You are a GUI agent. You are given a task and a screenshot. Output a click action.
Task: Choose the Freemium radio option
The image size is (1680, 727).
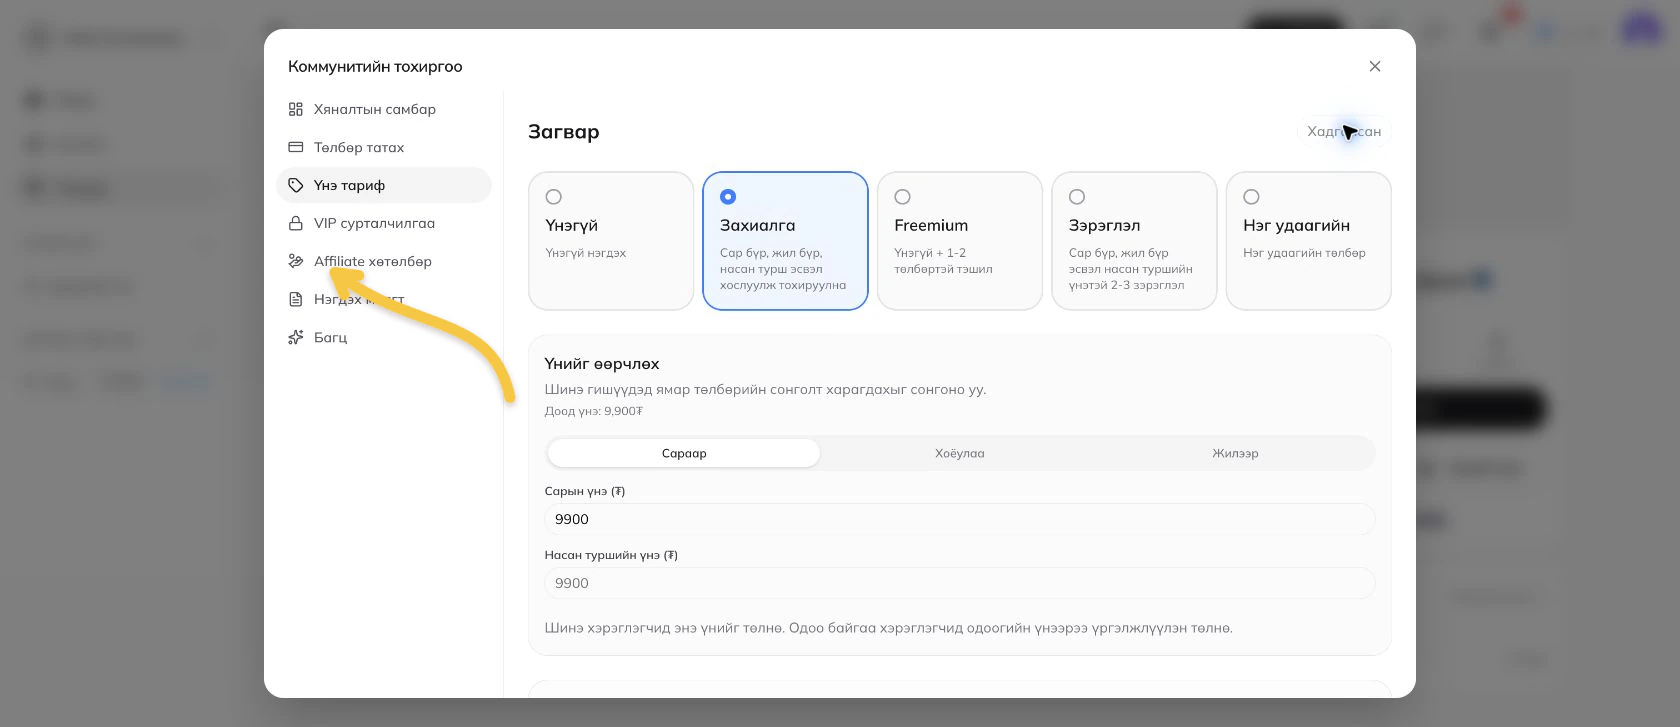tap(903, 197)
